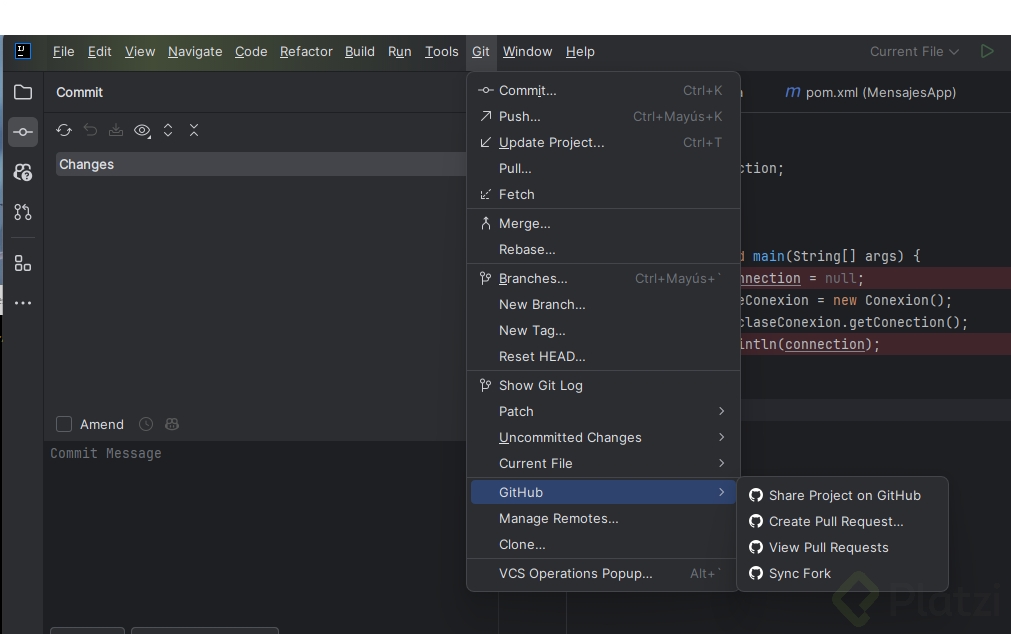The width and height of the screenshot is (1011, 634).
Task: Click the green Run icon
Action: pyautogui.click(x=987, y=51)
